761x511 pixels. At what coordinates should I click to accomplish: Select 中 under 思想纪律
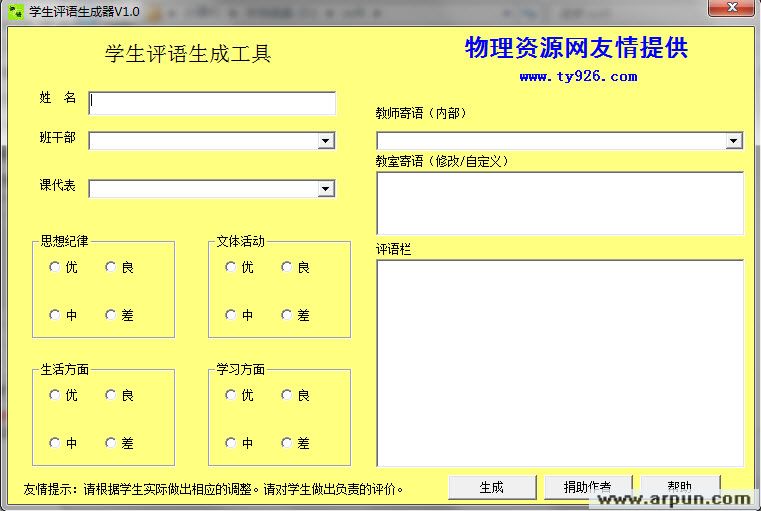click(64, 315)
